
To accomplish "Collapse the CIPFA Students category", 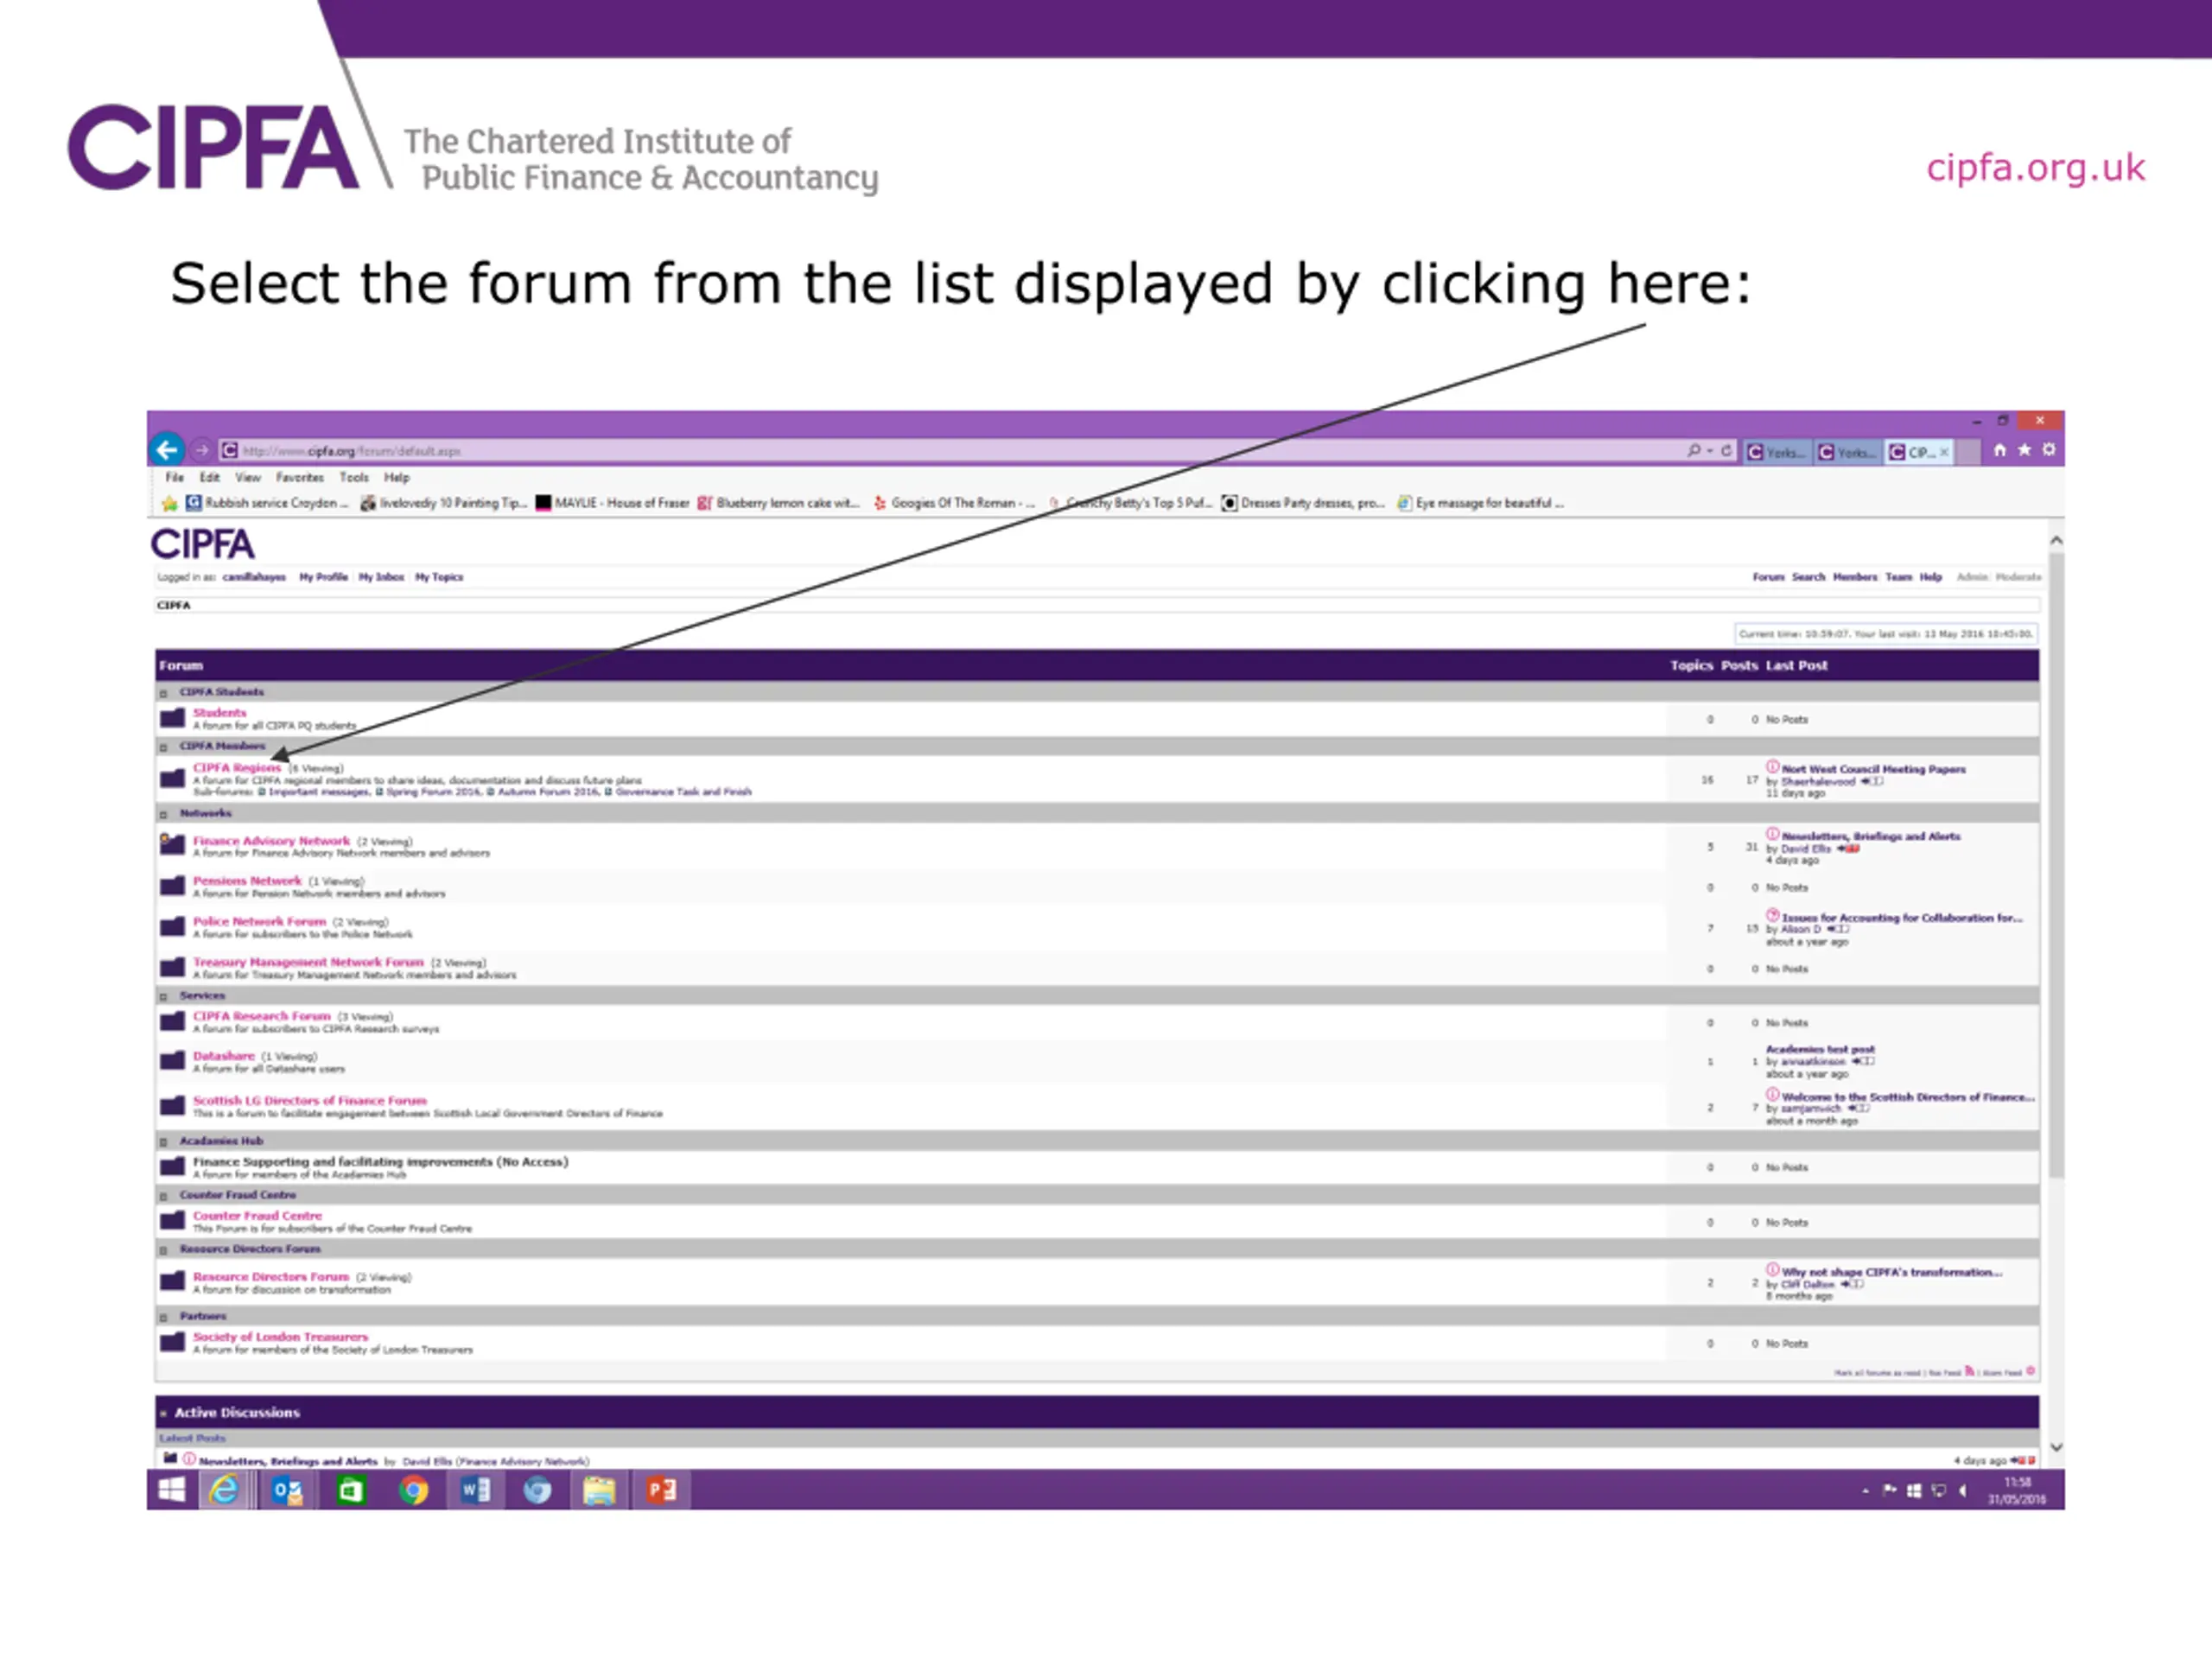I will [164, 692].
